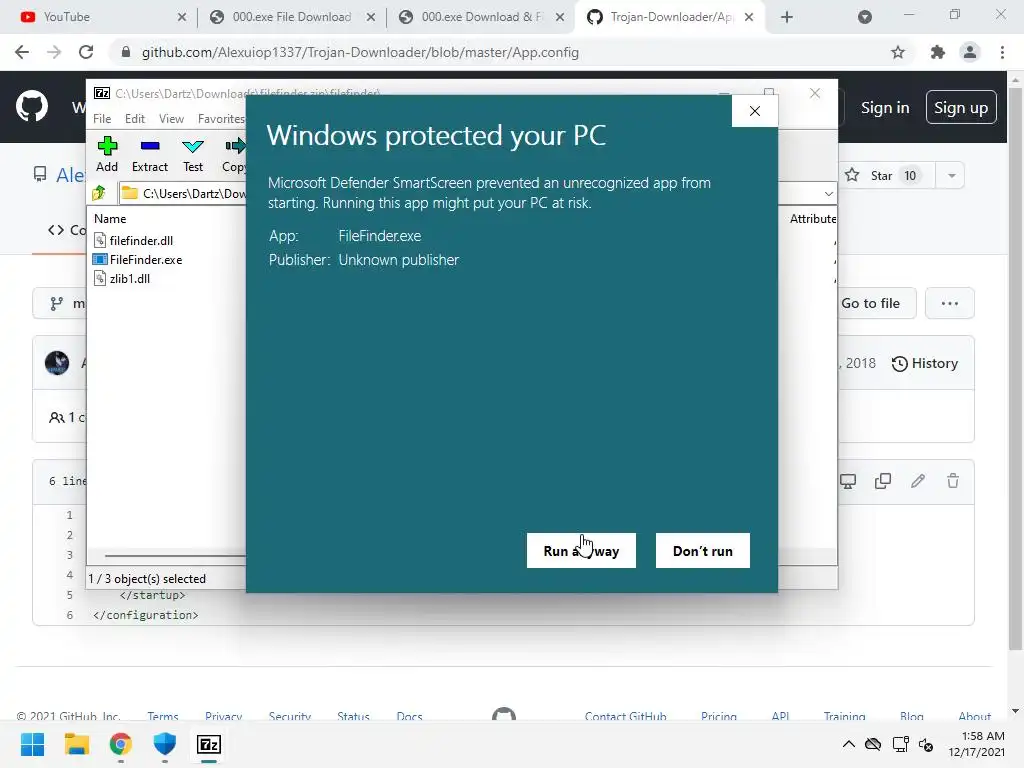
Task: Select FileFinder.exe in 7-Zip list
Action: tap(138, 259)
